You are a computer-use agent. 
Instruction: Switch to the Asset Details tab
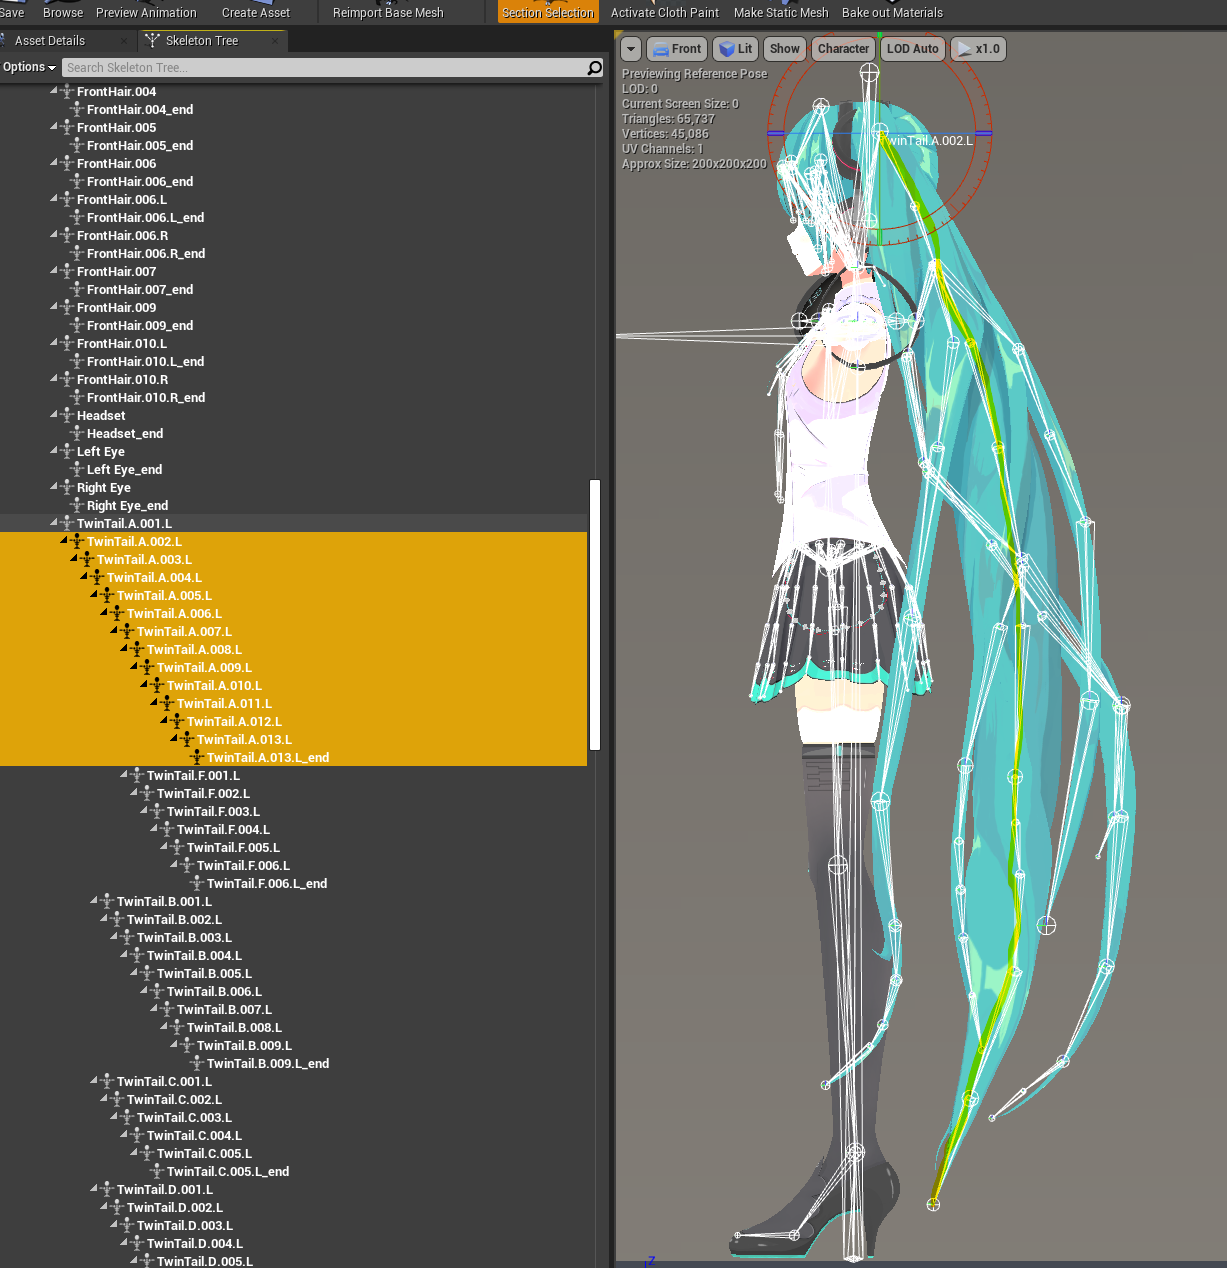click(50, 41)
